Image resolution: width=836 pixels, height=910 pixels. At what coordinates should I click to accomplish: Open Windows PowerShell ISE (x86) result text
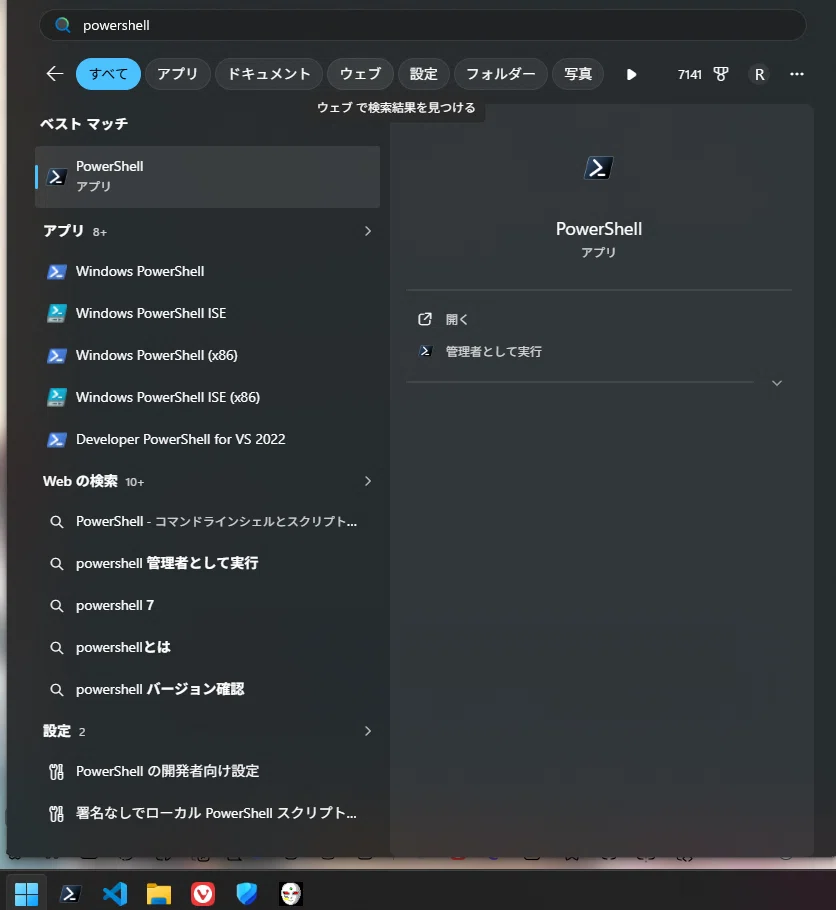point(168,397)
